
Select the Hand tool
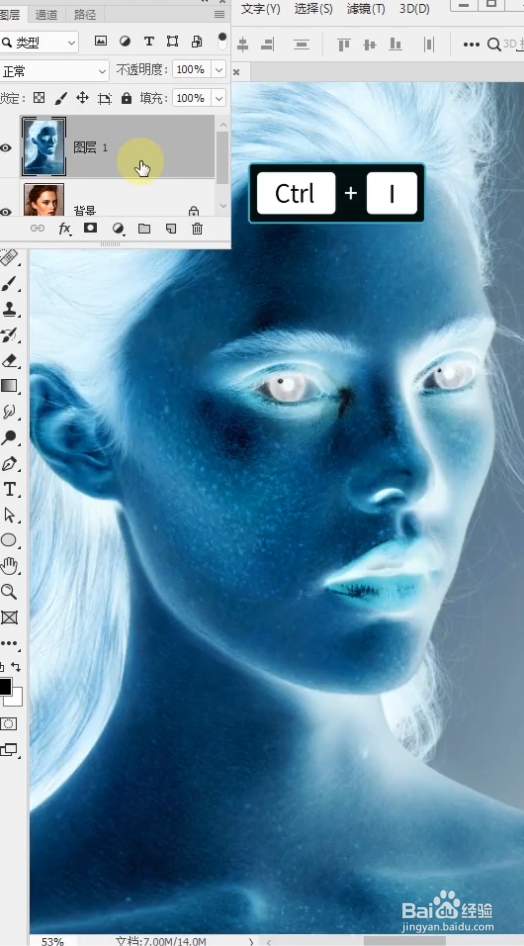coord(8,566)
